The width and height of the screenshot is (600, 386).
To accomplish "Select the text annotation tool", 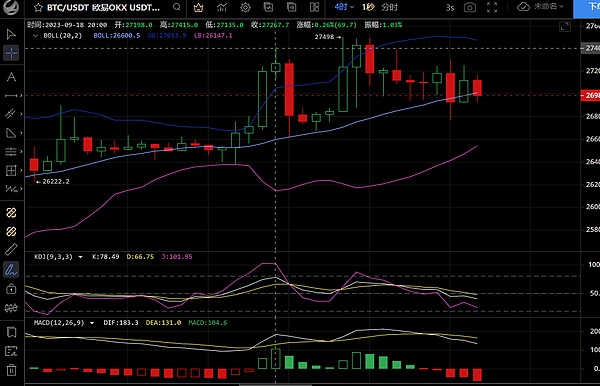I will [11, 77].
